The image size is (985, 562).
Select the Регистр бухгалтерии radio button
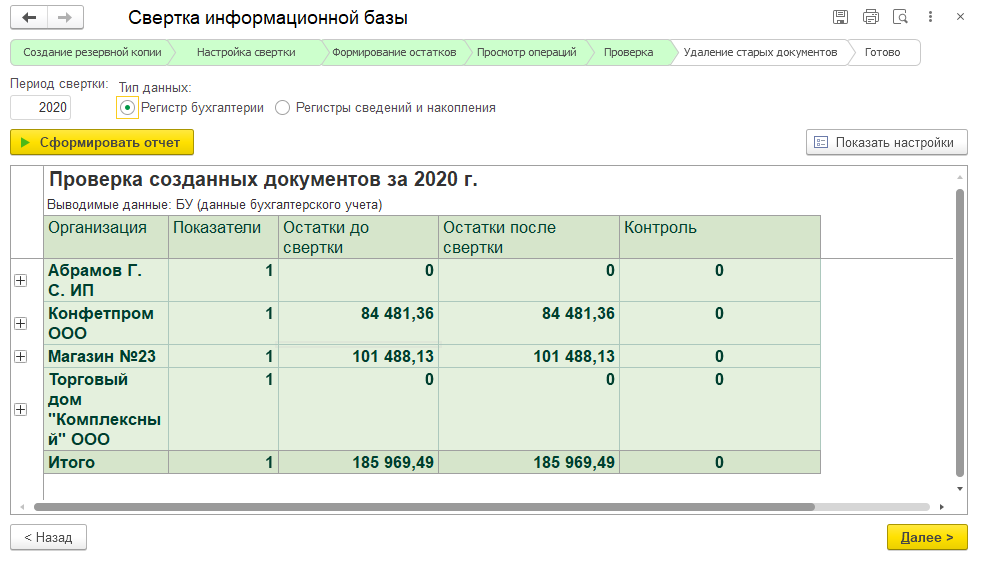click(127, 107)
